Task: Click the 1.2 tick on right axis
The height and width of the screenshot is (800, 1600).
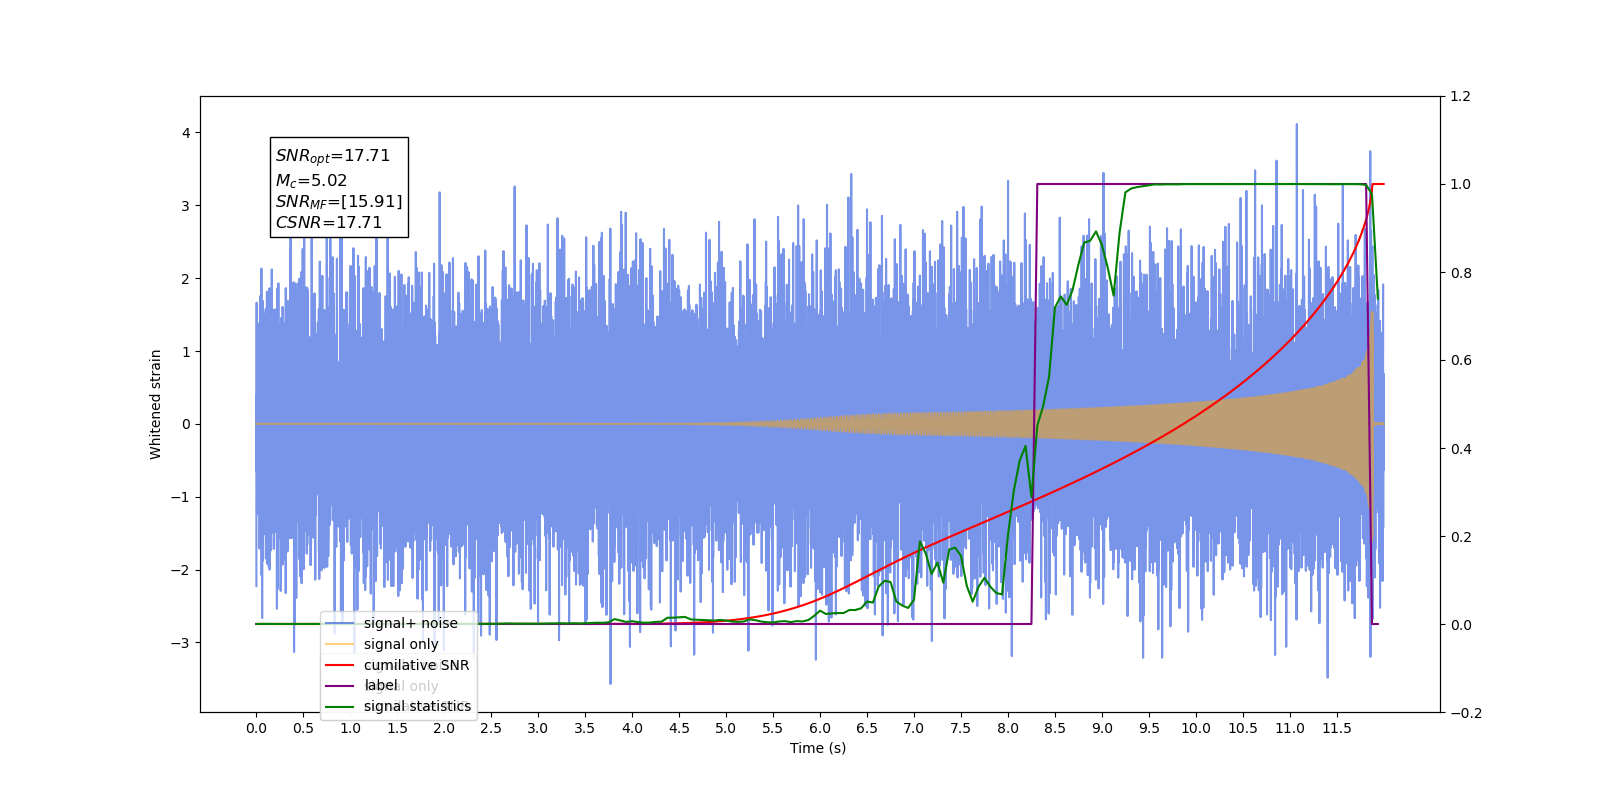Action: click(1461, 97)
